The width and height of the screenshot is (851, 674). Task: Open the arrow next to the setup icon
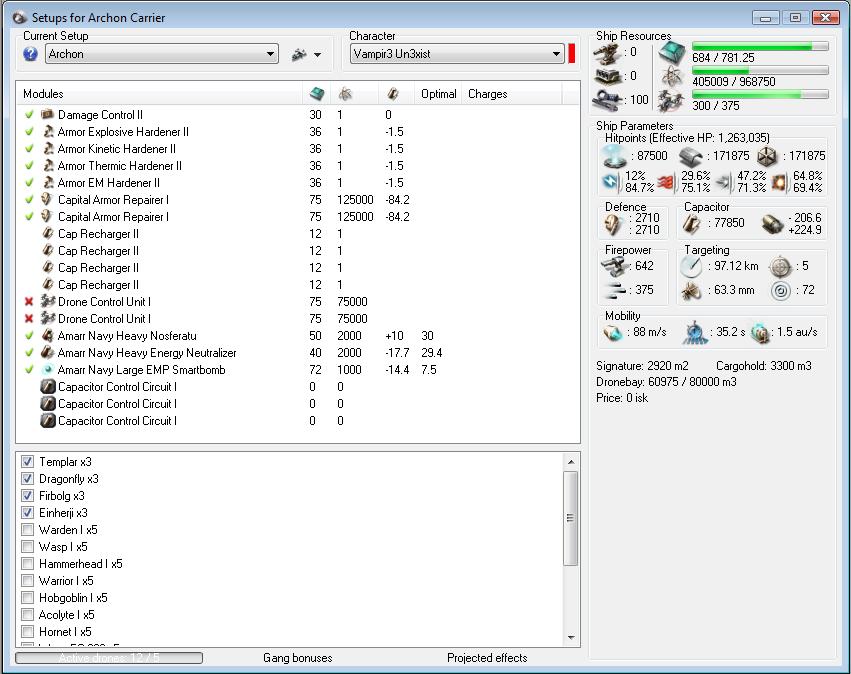click(x=318, y=55)
